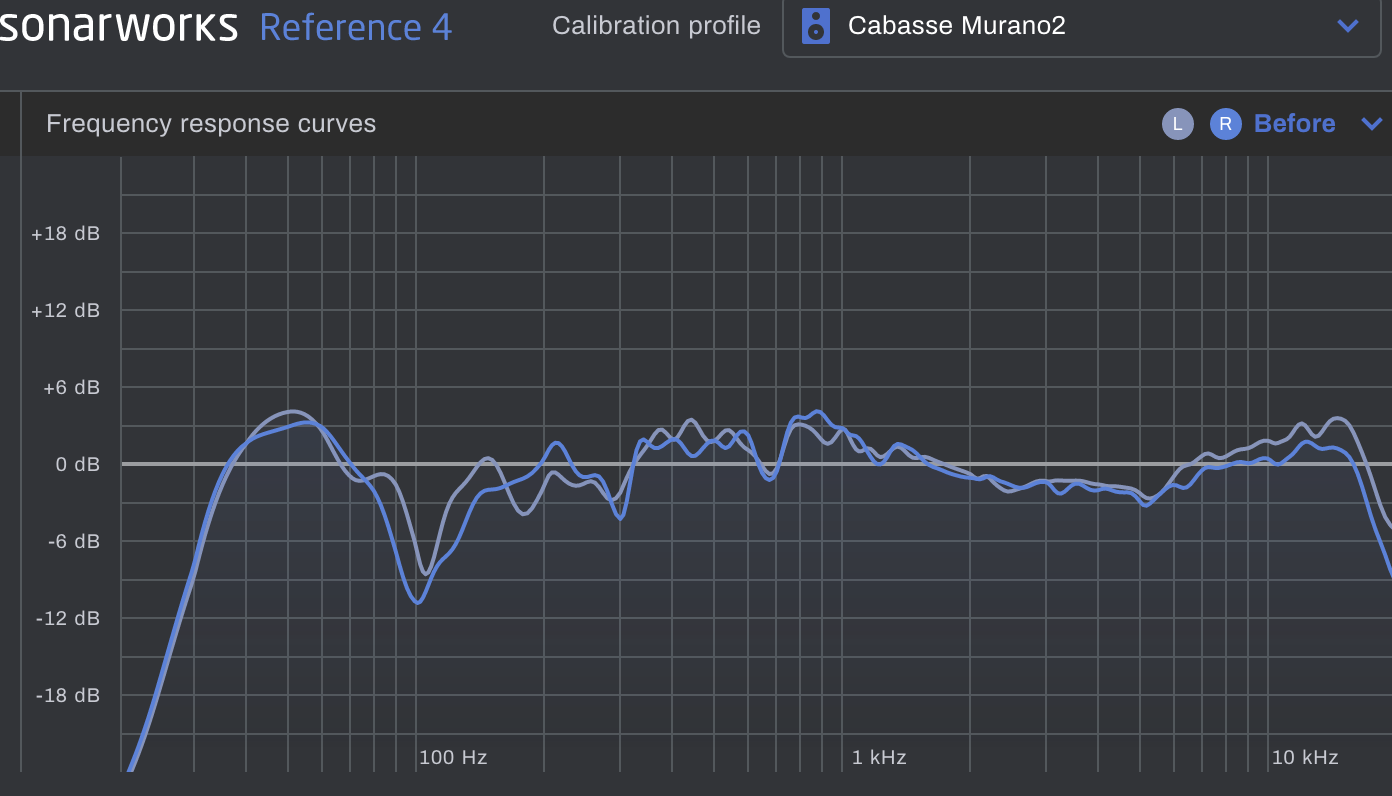Click the +18 dB axis label
Image resolution: width=1392 pixels, height=796 pixels.
click(66, 234)
